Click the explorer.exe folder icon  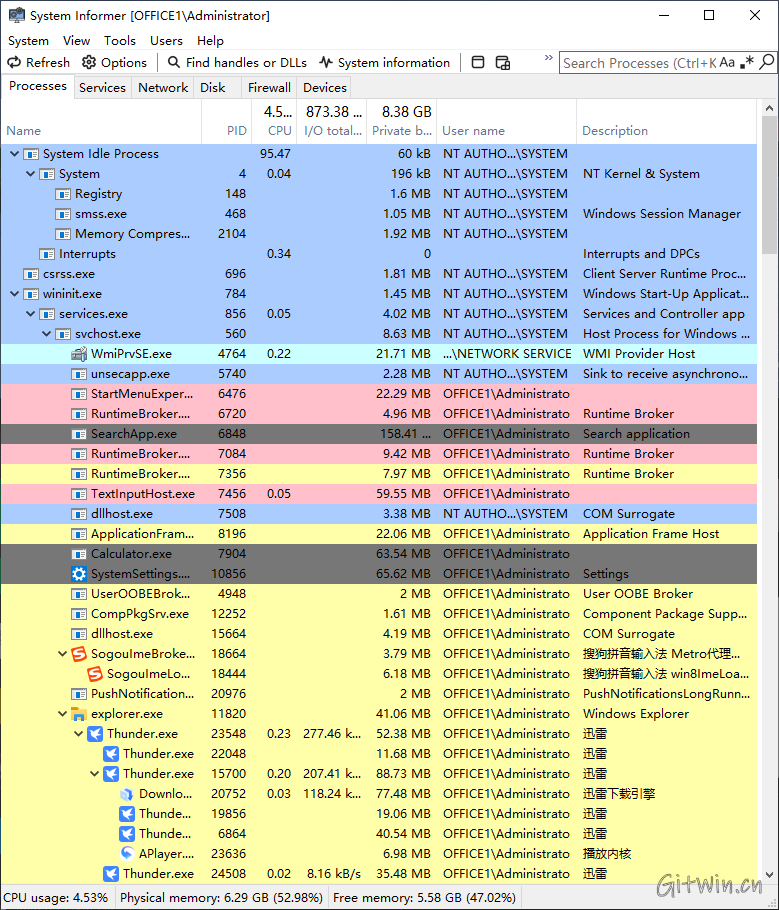79,714
